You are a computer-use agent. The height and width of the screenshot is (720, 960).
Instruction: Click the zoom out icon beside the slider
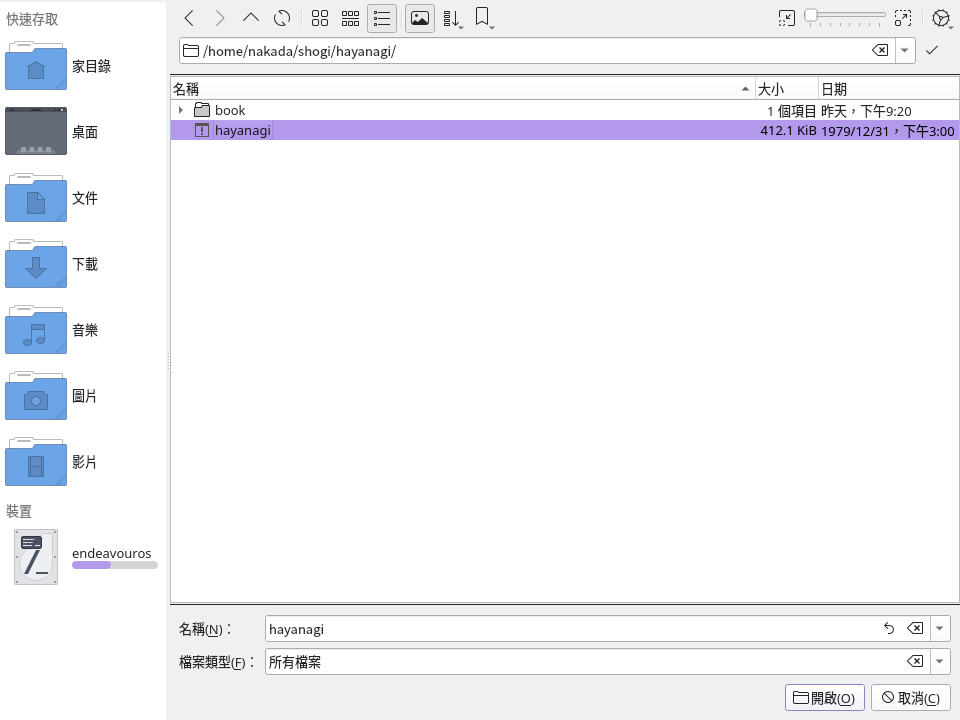tap(787, 18)
